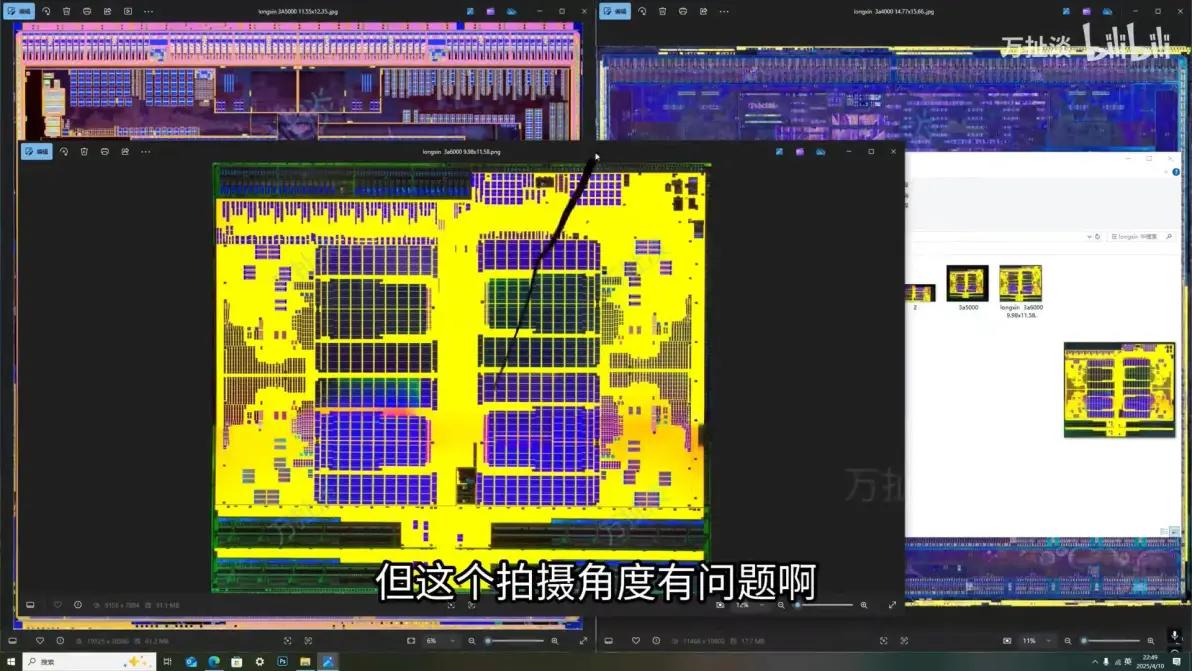
Task: Open more options in 3A5000 window
Action: point(148,11)
